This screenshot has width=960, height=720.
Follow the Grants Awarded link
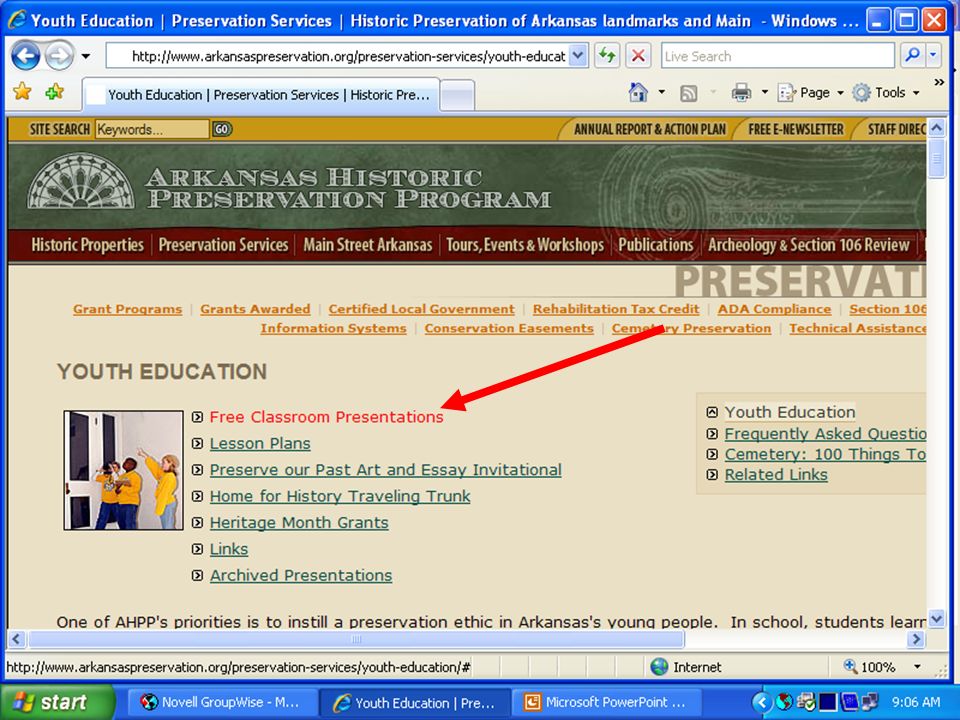point(255,309)
